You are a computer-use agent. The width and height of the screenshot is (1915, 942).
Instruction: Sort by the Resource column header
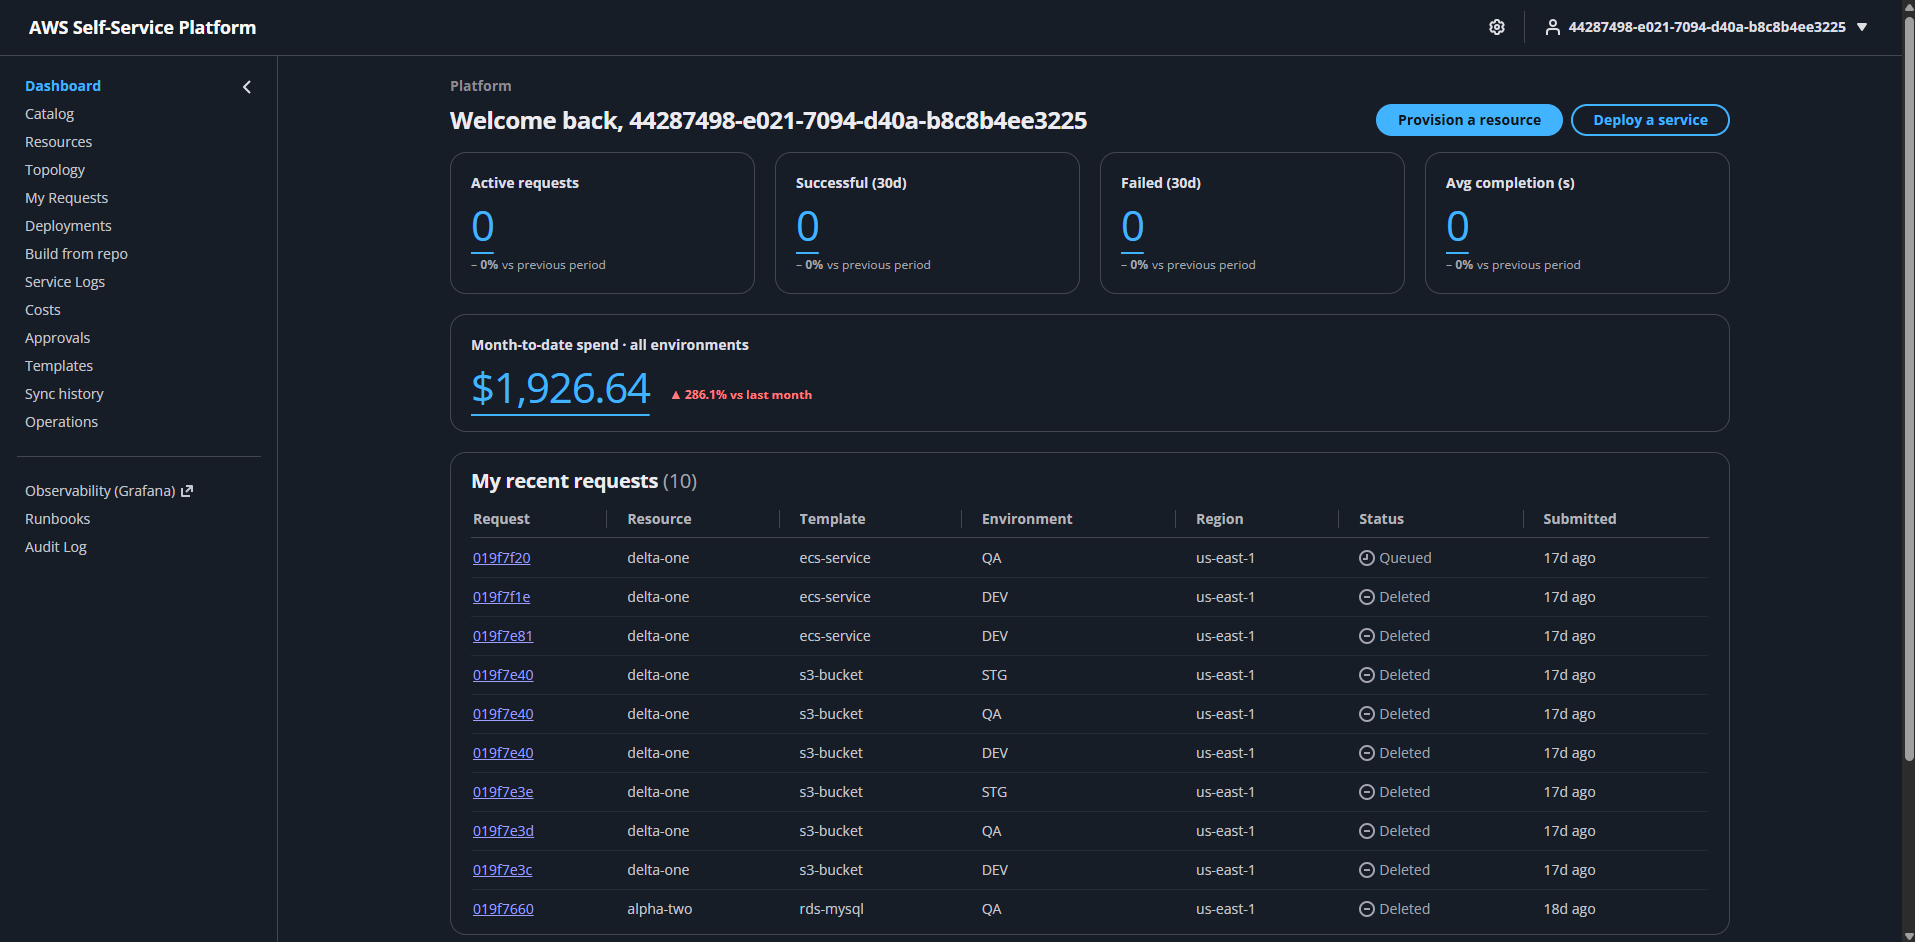[x=659, y=519]
